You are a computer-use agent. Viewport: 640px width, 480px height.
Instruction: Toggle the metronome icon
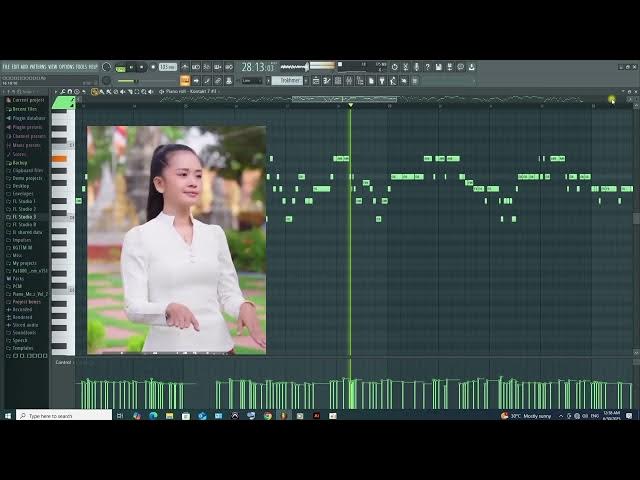click(185, 67)
